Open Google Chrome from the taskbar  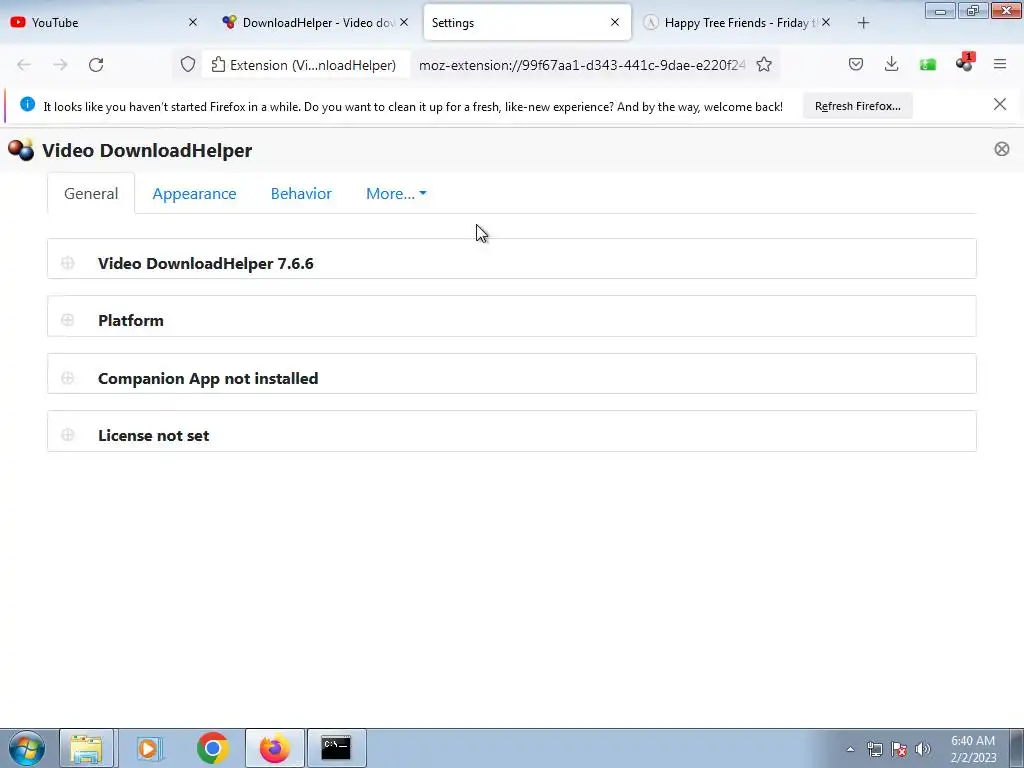tap(212, 748)
